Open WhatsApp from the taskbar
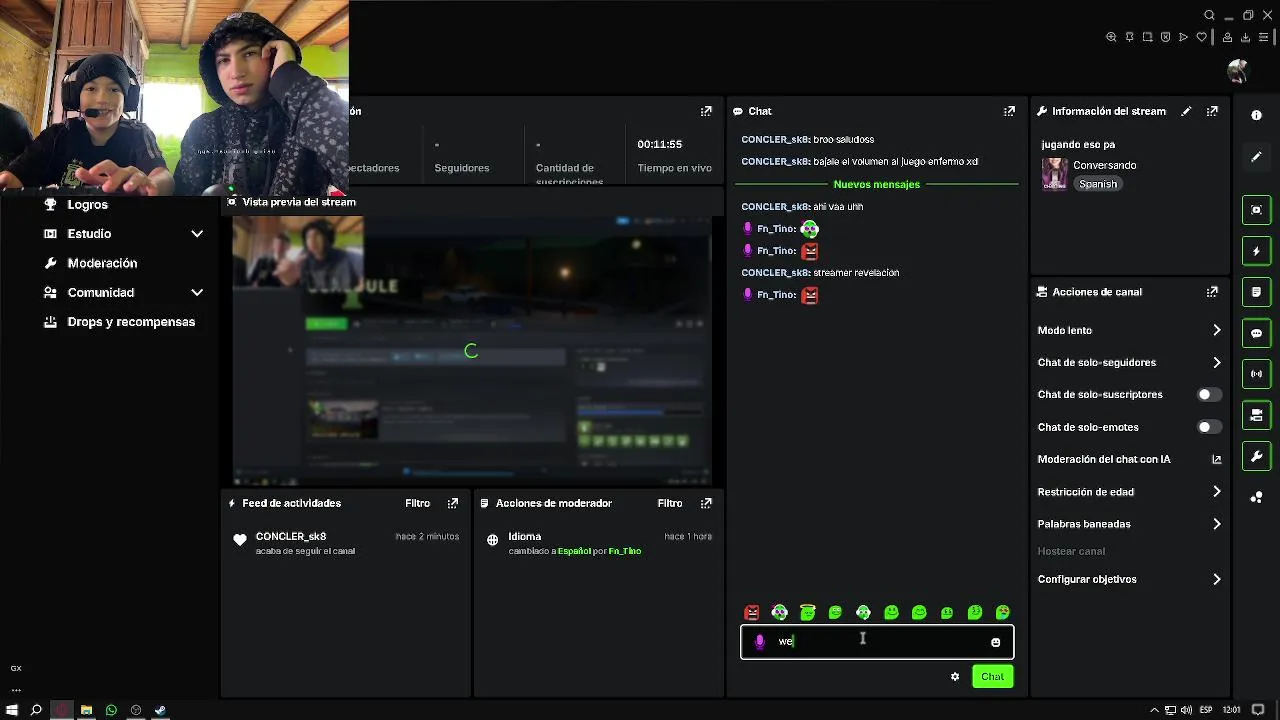The width and height of the screenshot is (1280, 720). [x=111, y=710]
